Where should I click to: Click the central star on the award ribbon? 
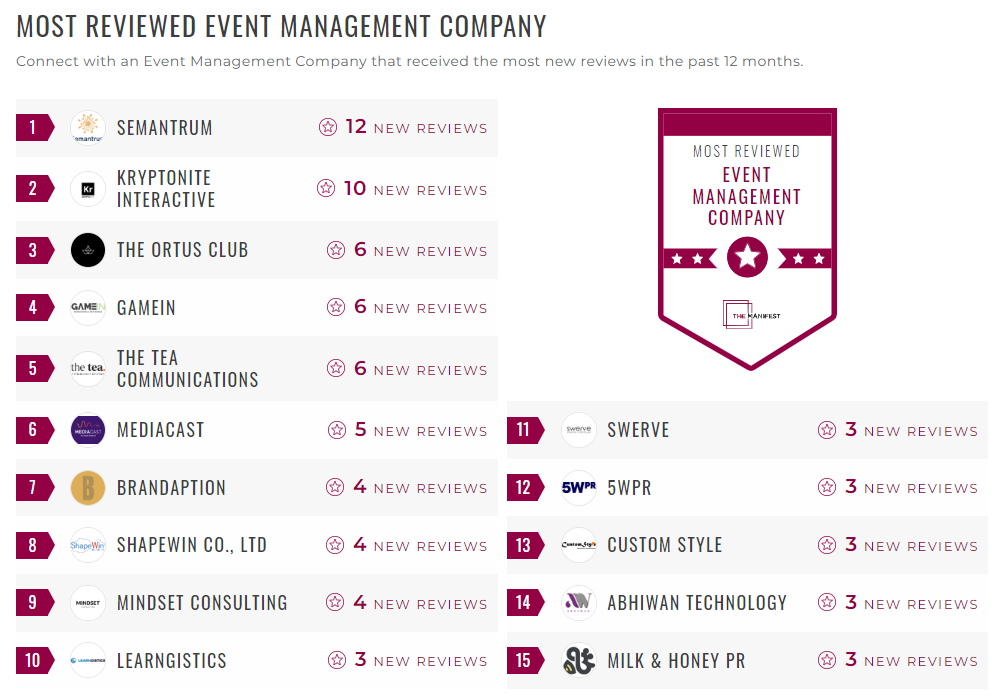tap(746, 257)
